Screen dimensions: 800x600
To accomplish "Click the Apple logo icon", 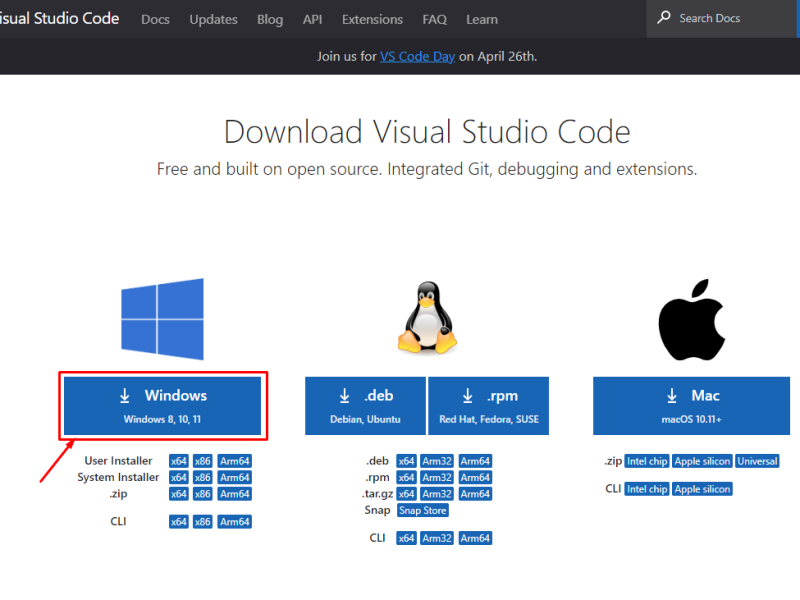I will (692, 319).
